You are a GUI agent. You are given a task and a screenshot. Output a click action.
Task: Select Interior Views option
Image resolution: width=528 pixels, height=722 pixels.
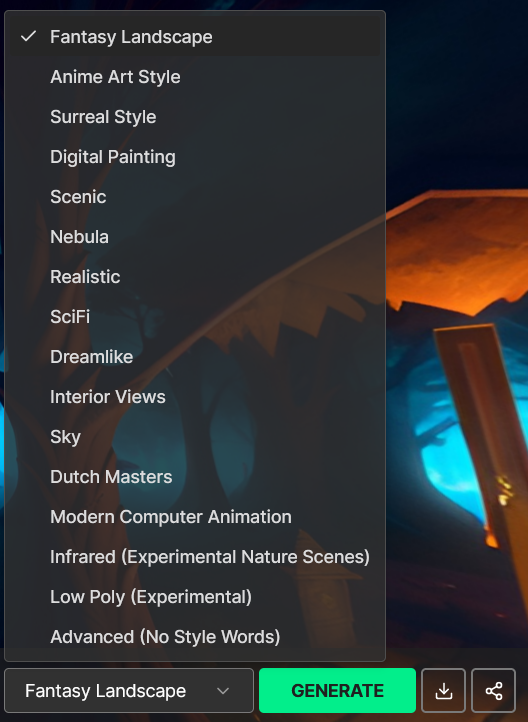(195, 397)
